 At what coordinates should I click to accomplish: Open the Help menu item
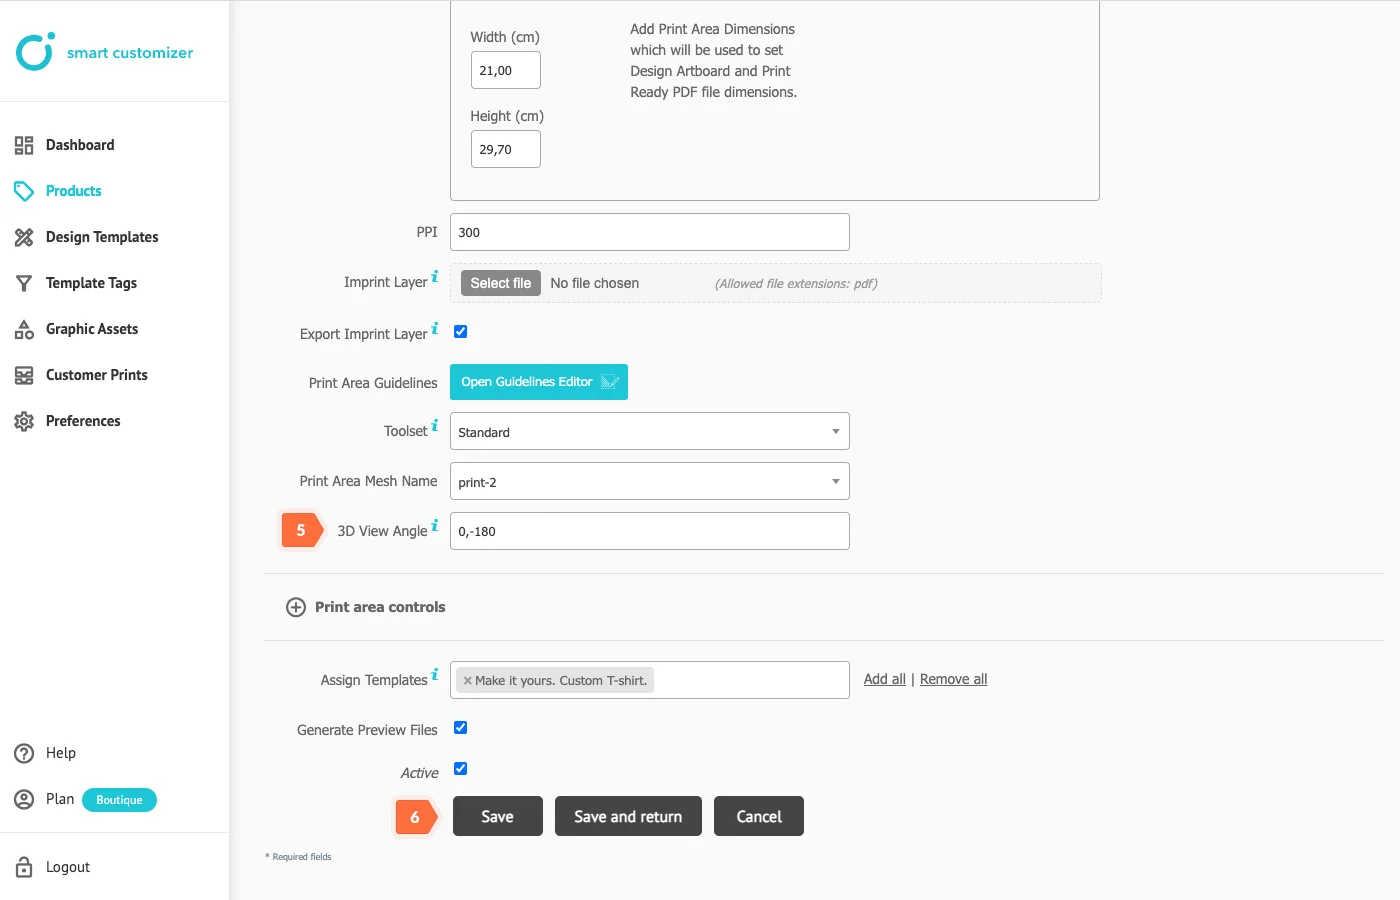tap(61, 753)
